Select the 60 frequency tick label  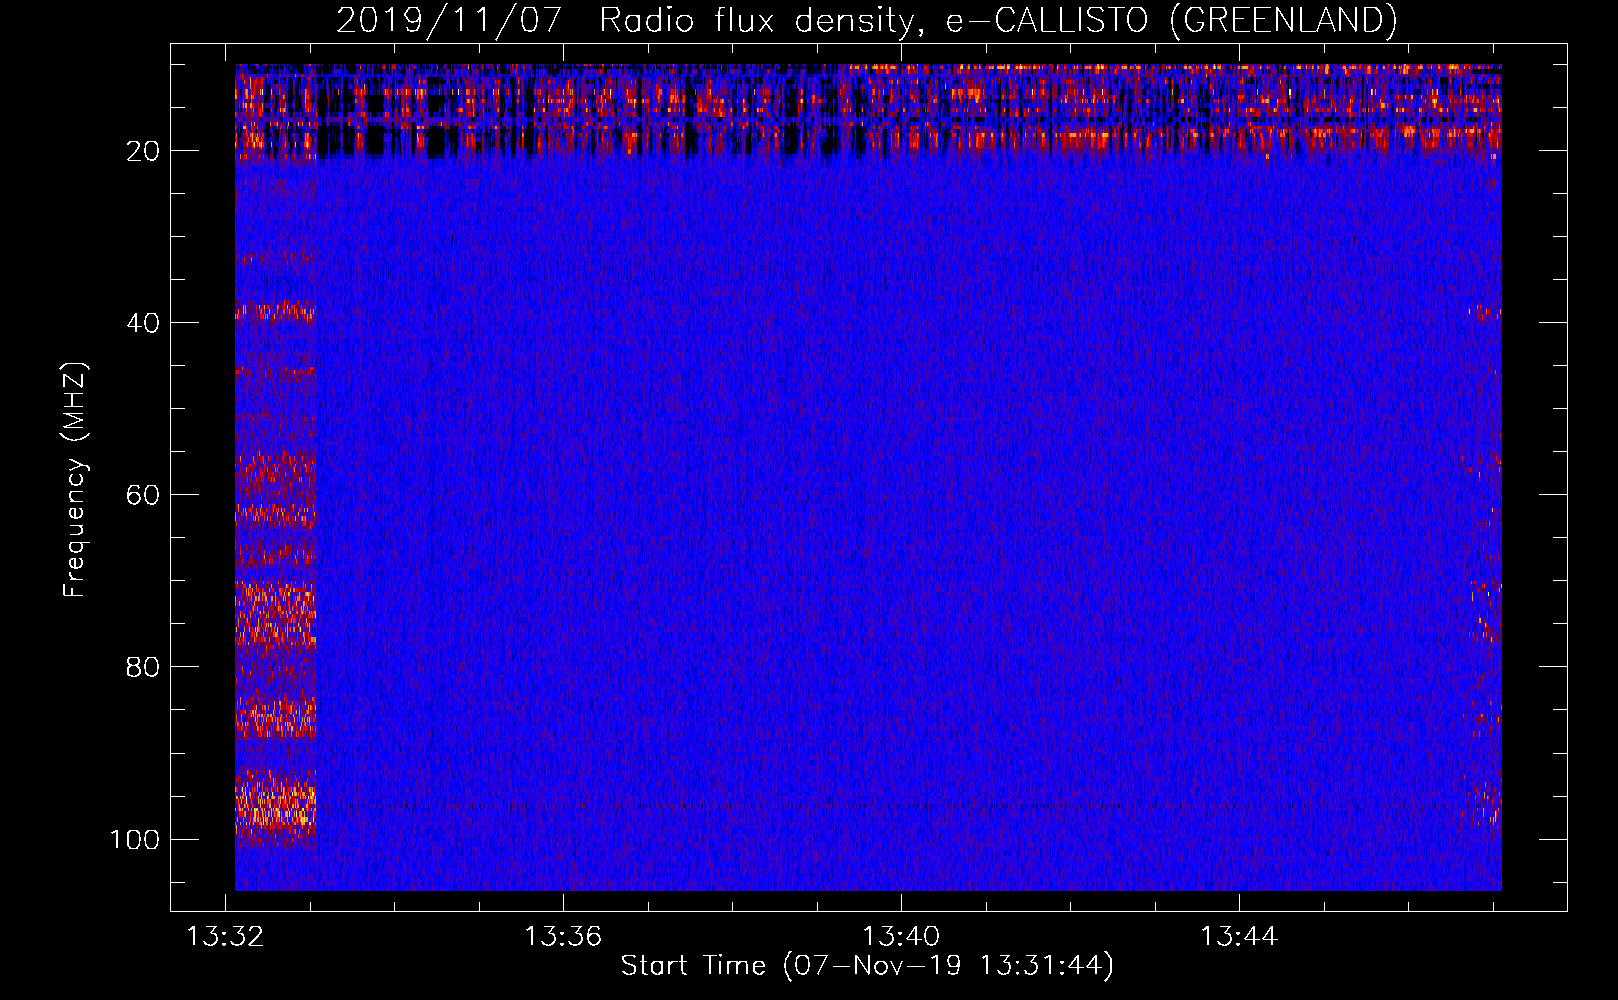point(143,495)
